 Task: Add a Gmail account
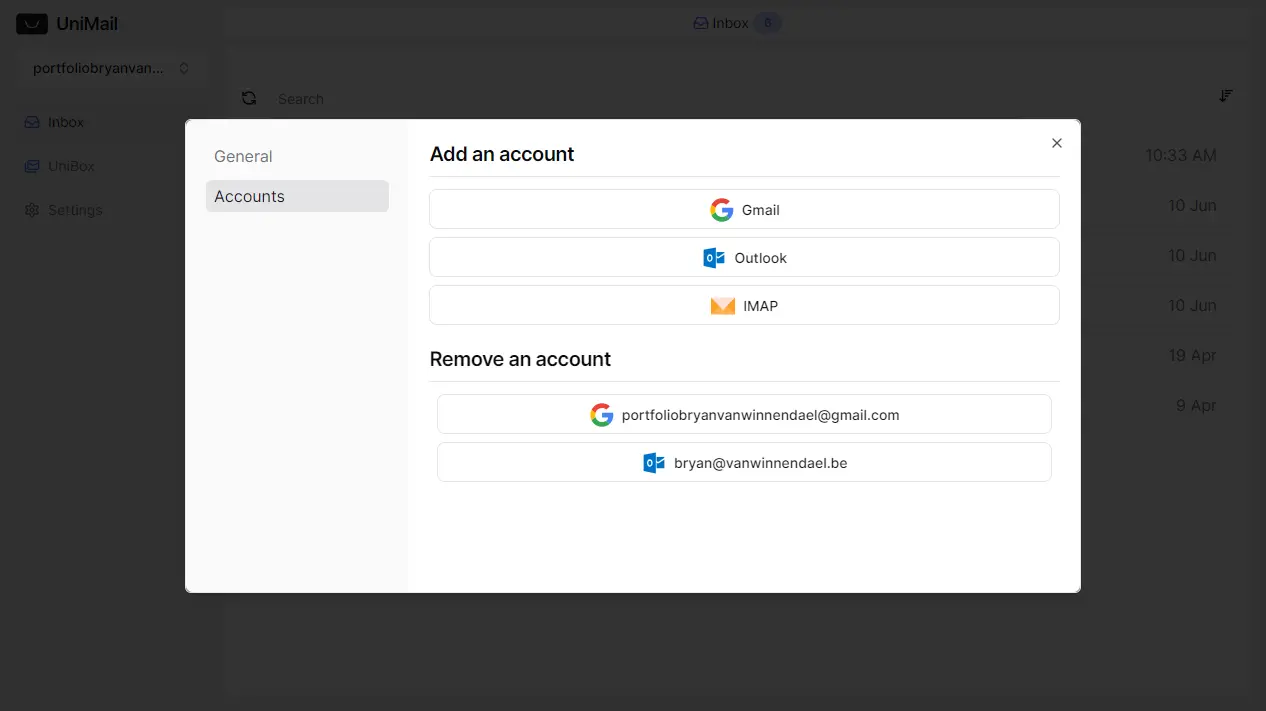744,209
